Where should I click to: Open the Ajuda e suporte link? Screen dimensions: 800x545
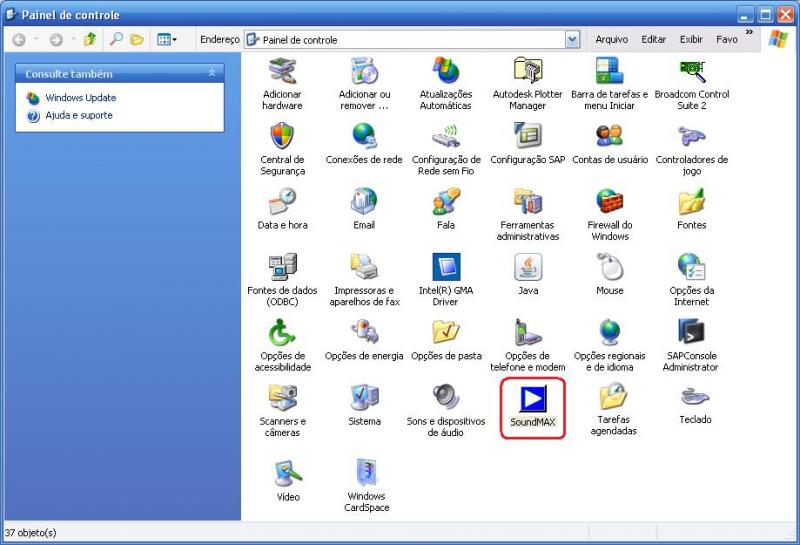(79, 115)
